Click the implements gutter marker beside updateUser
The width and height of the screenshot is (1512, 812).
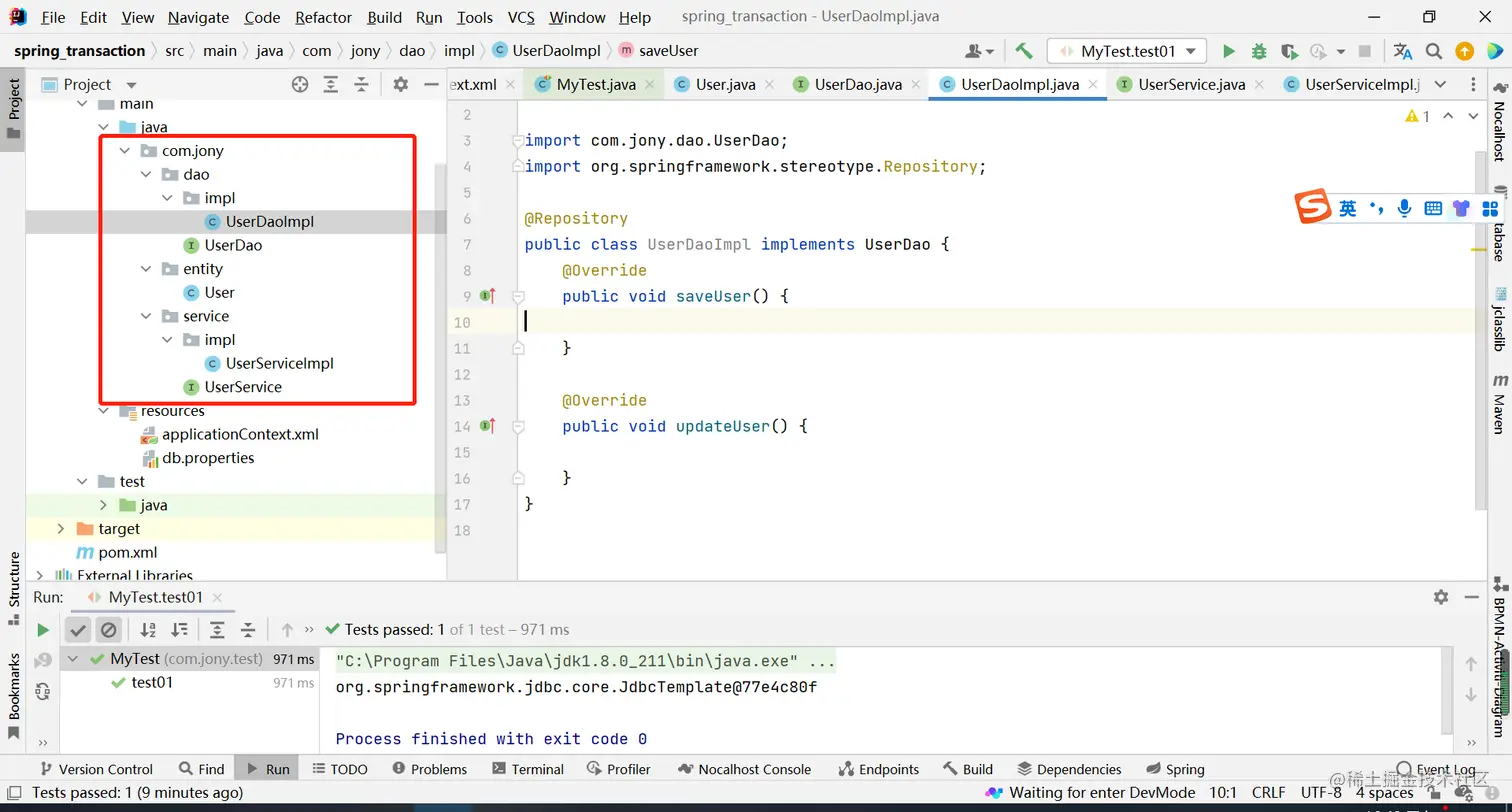[x=488, y=426]
